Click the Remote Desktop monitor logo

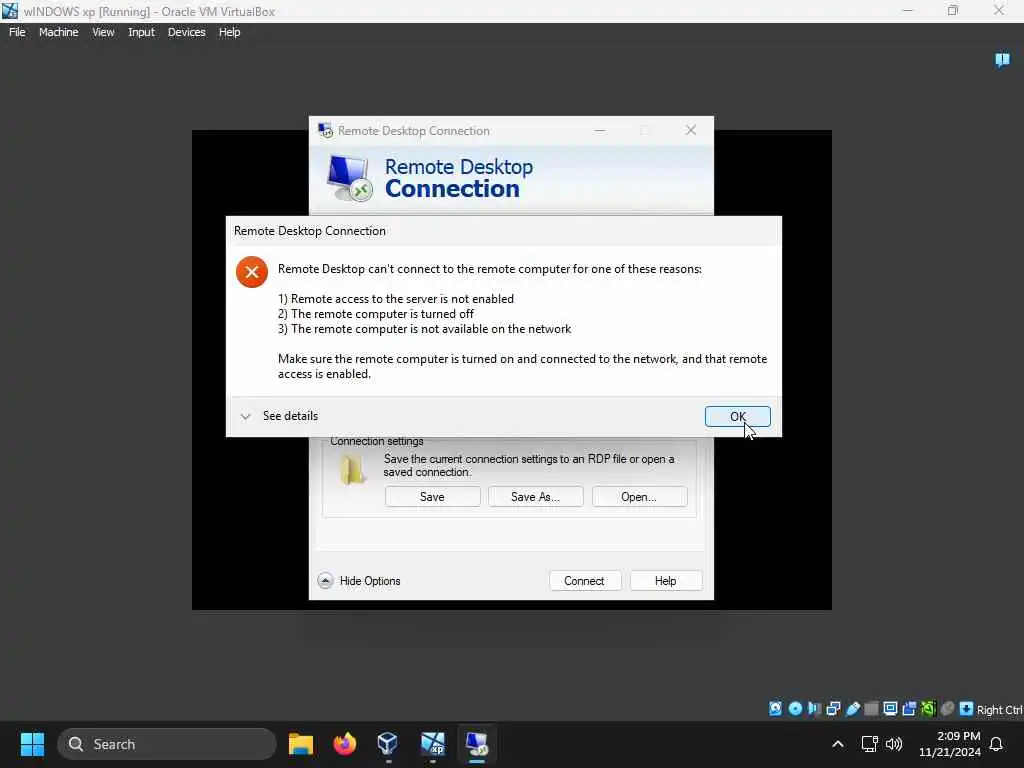click(349, 178)
